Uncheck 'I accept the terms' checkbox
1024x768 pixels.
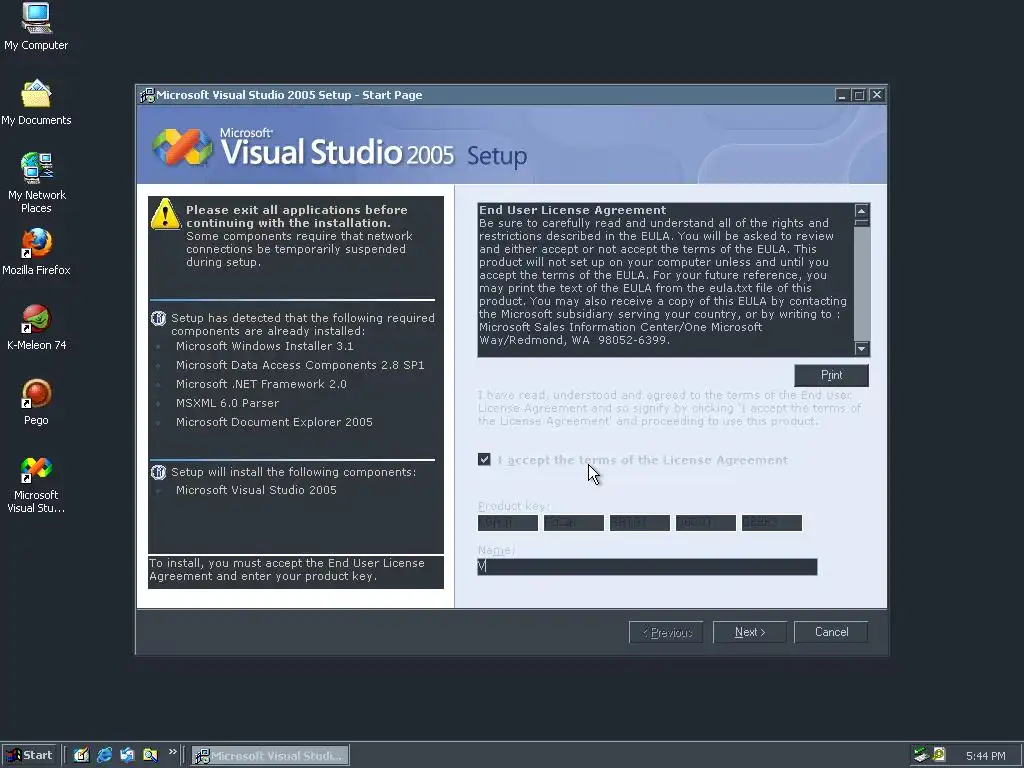(484, 460)
